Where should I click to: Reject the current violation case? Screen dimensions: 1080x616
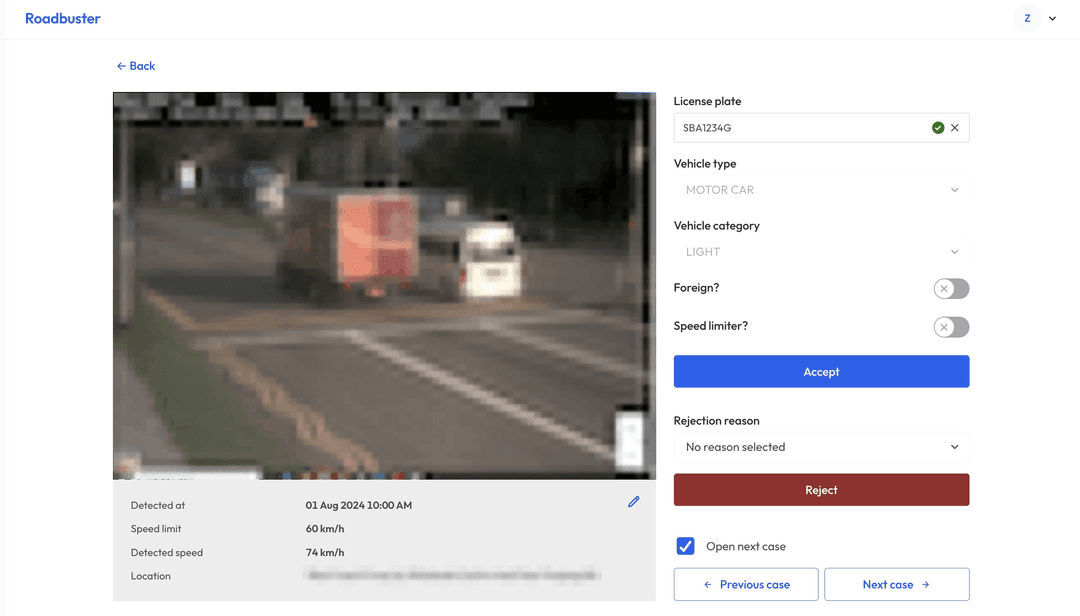820,489
